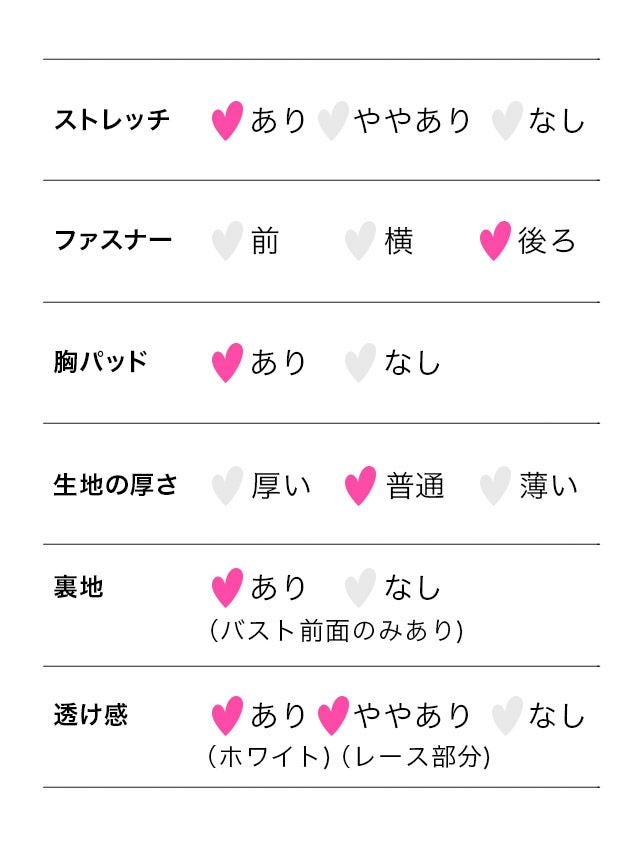The height and width of the screenshot is (854, 640).
Task: Click the pink heart for 透け感 あり
Action: click(227, 716)
